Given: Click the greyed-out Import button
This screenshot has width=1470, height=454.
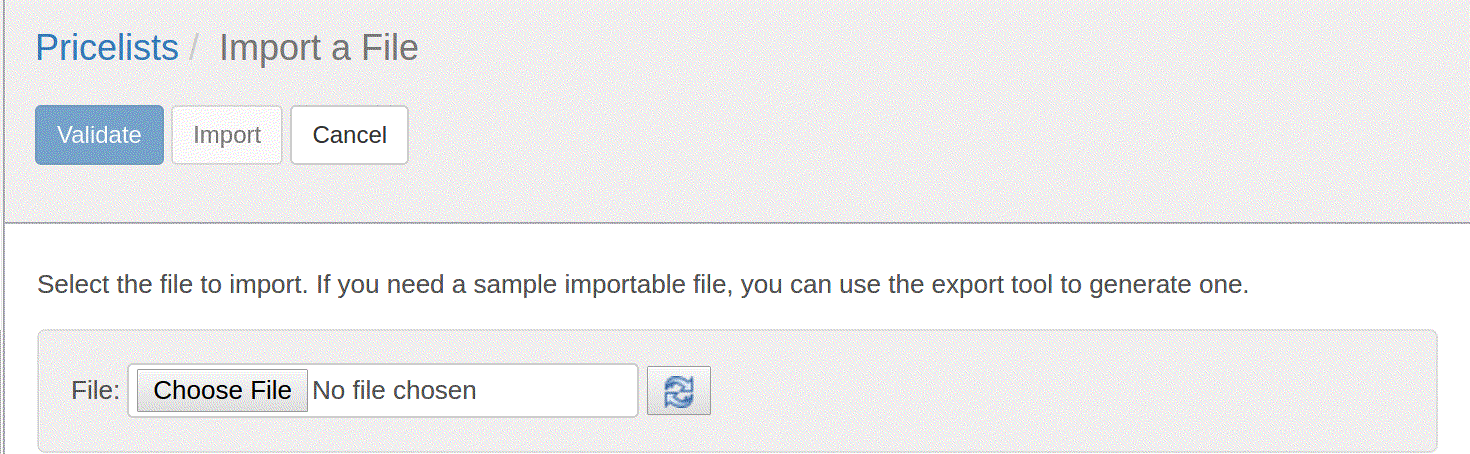Looking at the screenshot, I should click(x=227, y=135).
